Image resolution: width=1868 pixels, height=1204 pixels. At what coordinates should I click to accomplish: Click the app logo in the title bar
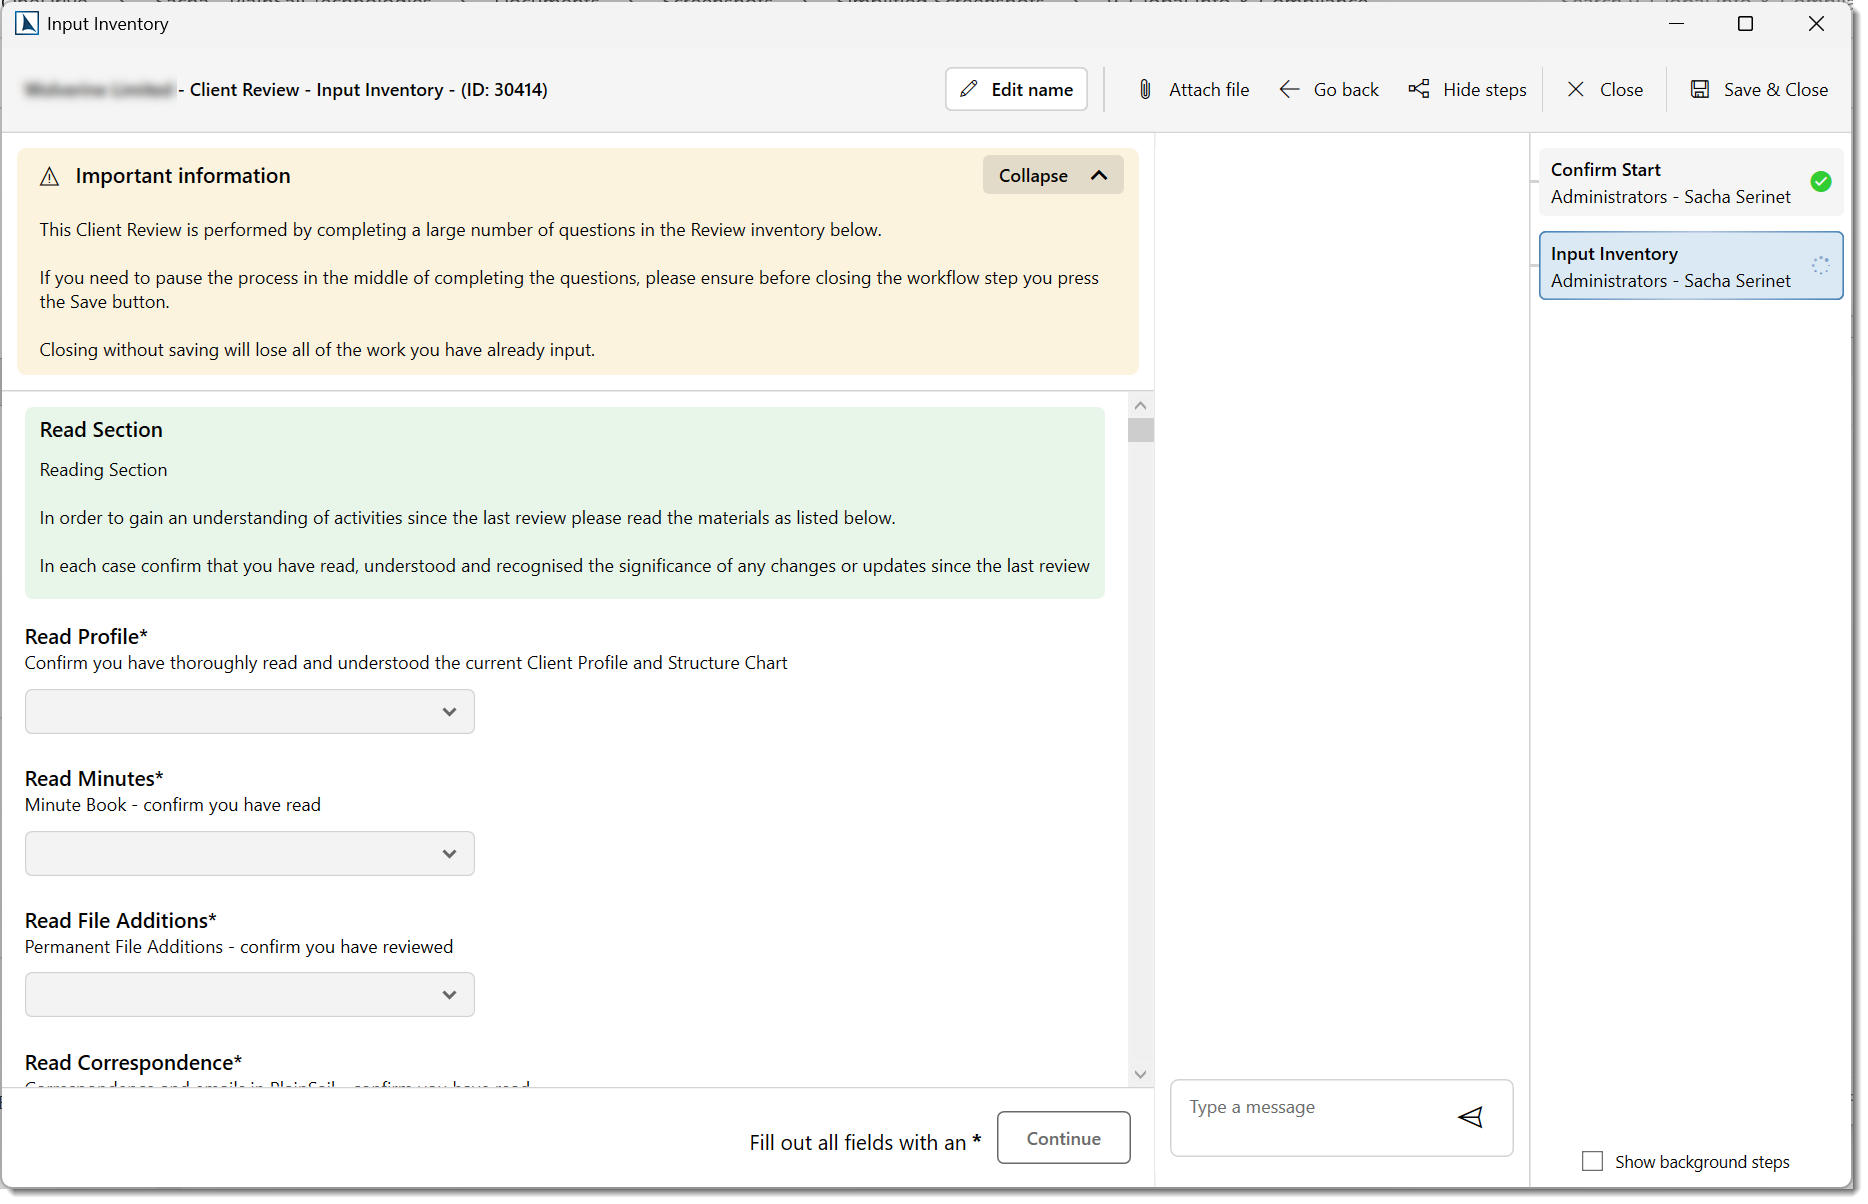pyautogui.click(x=26, y=23)
